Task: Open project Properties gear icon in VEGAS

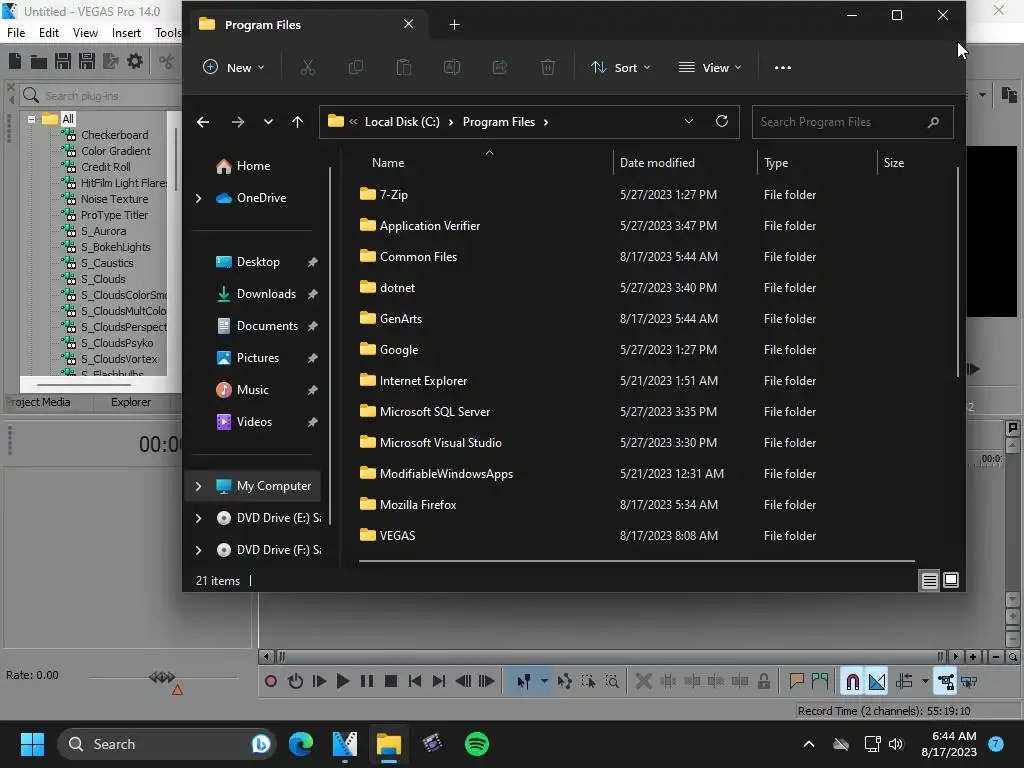Action: (135, 61)
